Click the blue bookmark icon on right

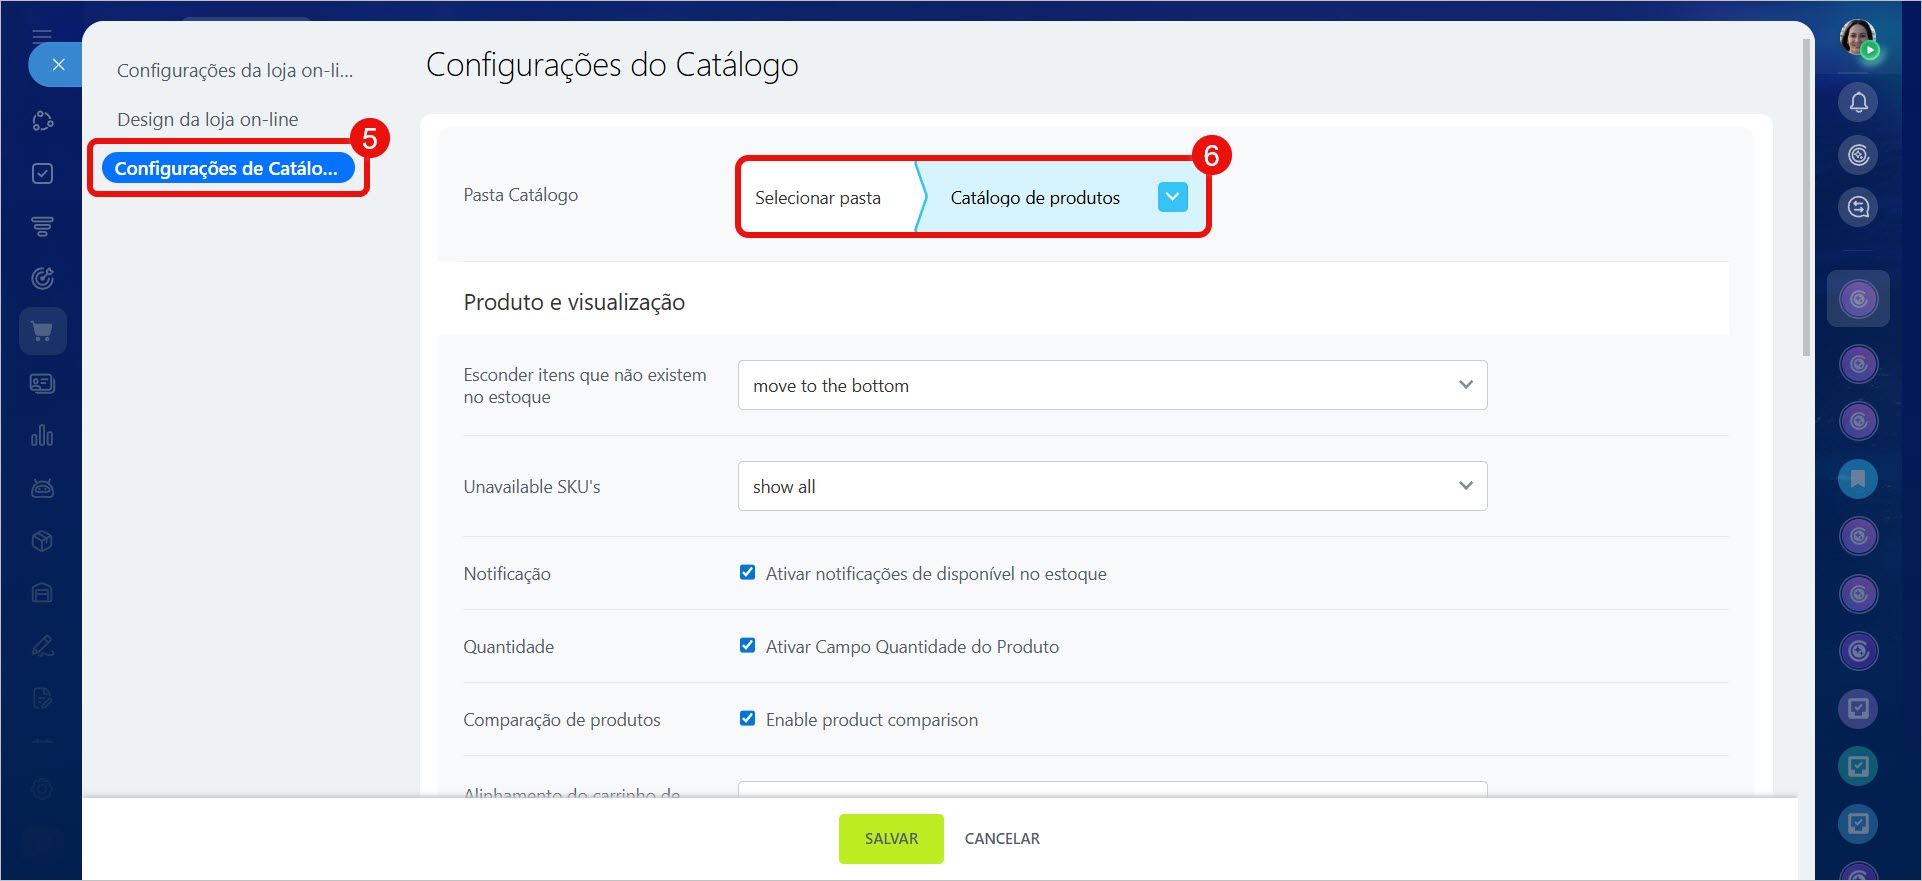[1858, 479]
